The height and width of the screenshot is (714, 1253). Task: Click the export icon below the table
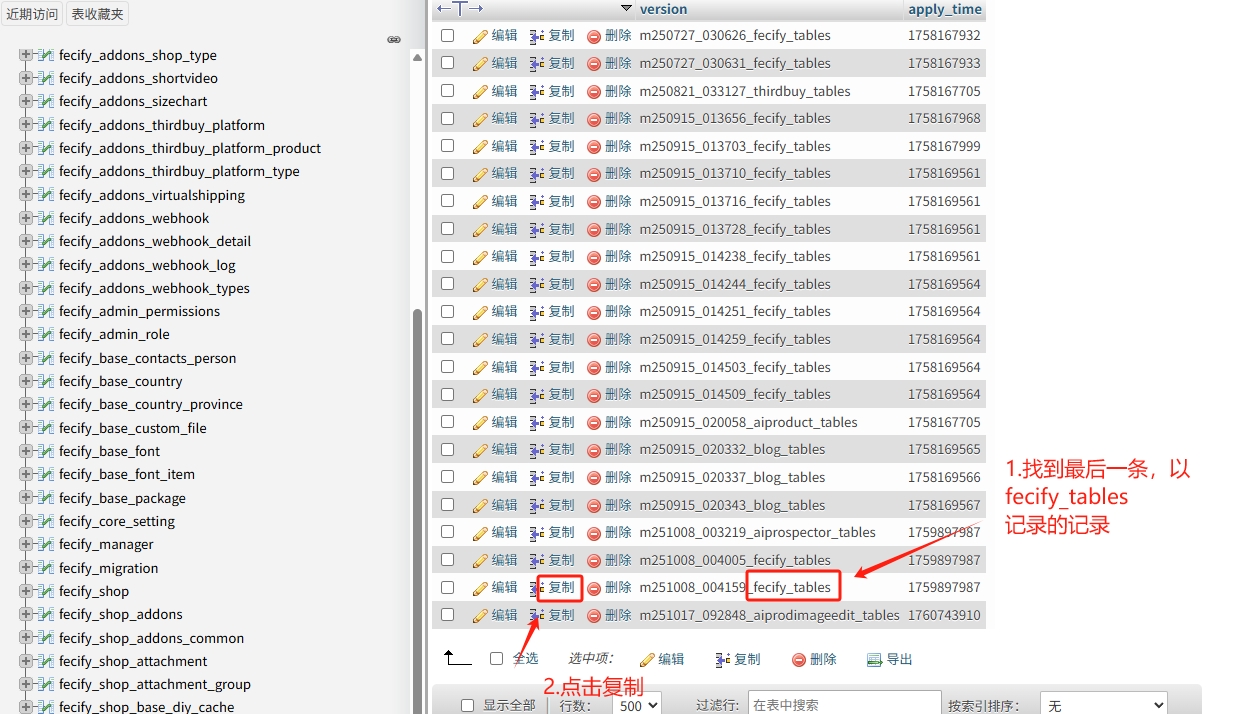874,660
